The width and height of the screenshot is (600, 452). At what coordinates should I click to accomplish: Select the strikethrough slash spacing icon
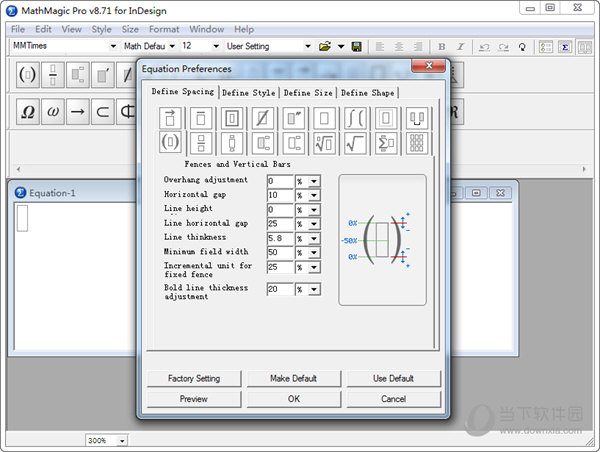[x=263, y=118]
